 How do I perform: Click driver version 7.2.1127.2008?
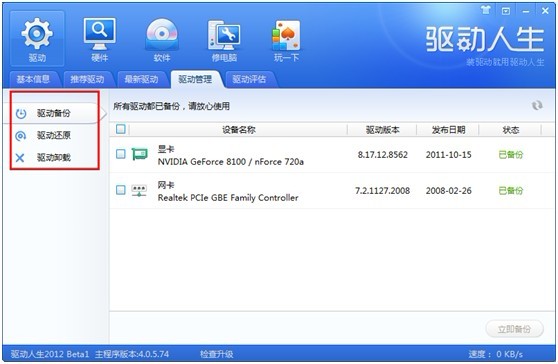click(383, 191)
